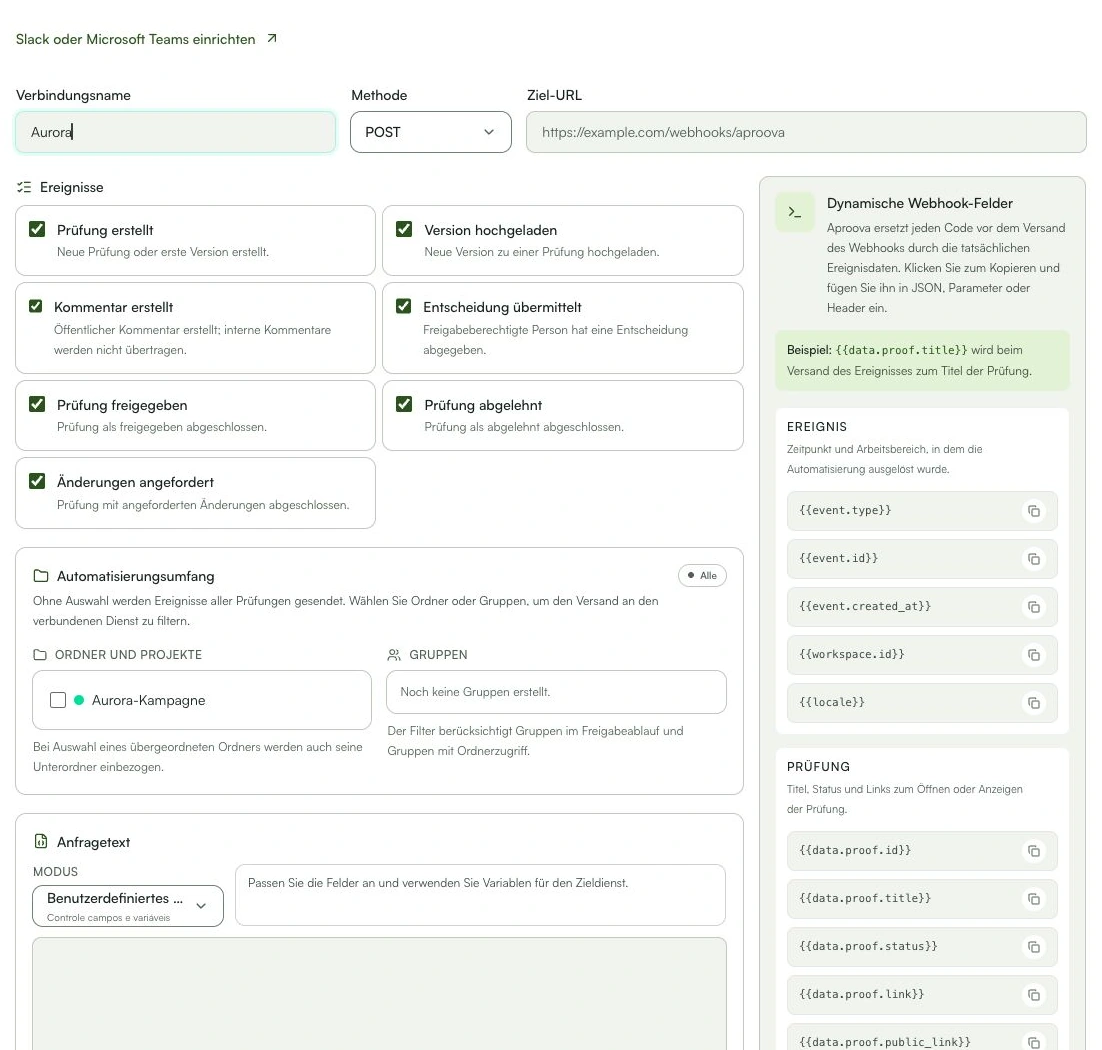Click into the request body editor area
The image size is (1102, 1050).
(380, 994)
